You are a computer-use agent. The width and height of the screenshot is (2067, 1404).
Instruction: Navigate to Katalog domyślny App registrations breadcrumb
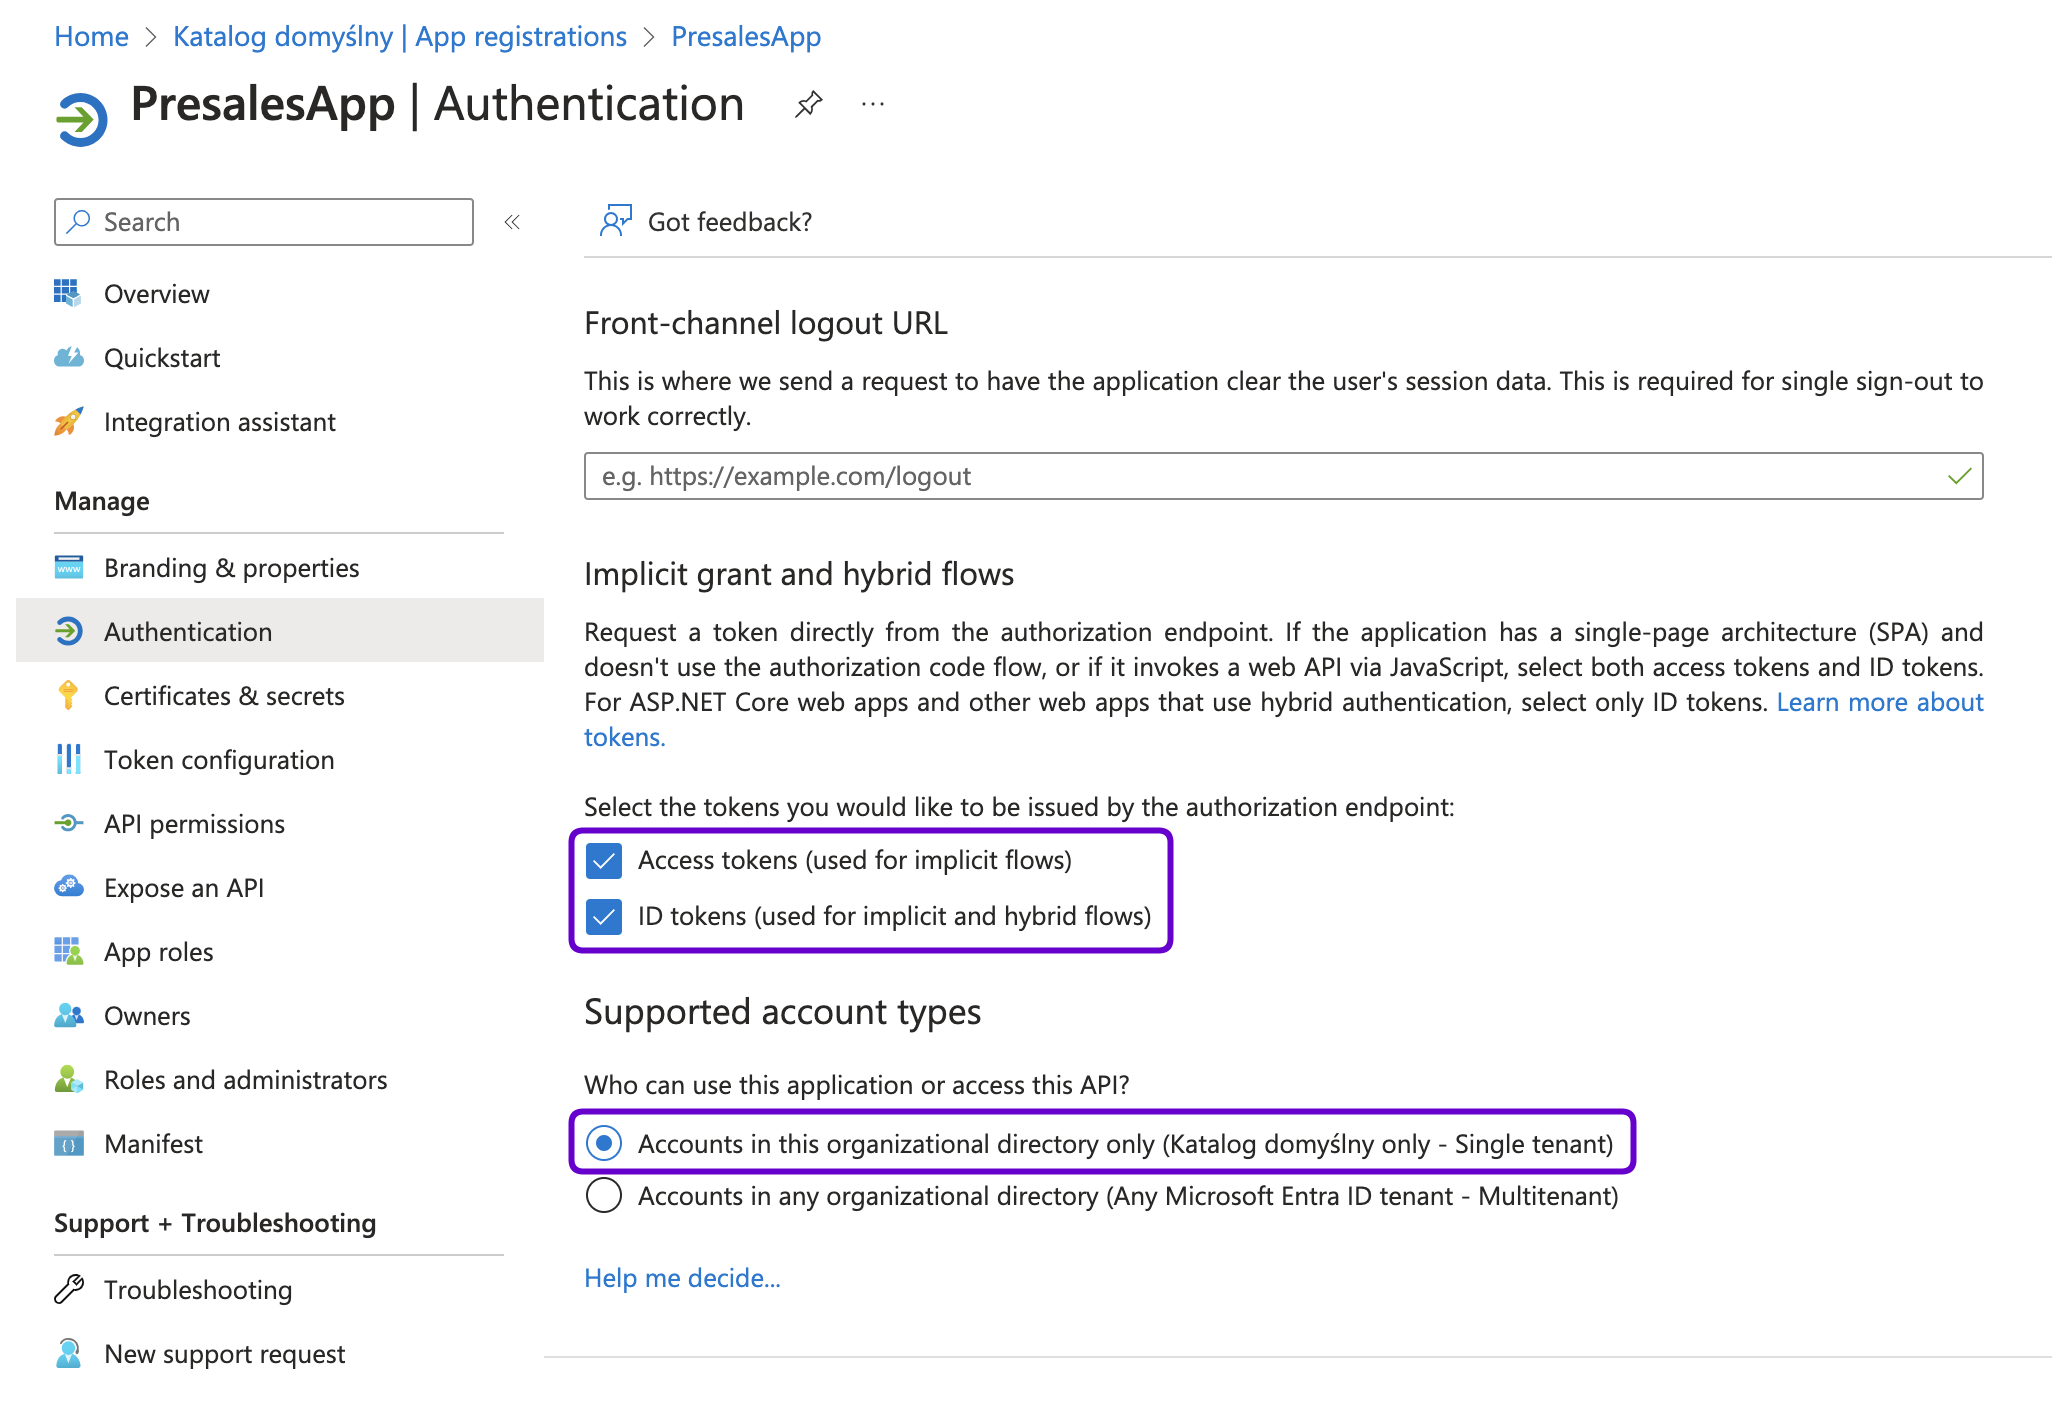[x=399, y=36]
